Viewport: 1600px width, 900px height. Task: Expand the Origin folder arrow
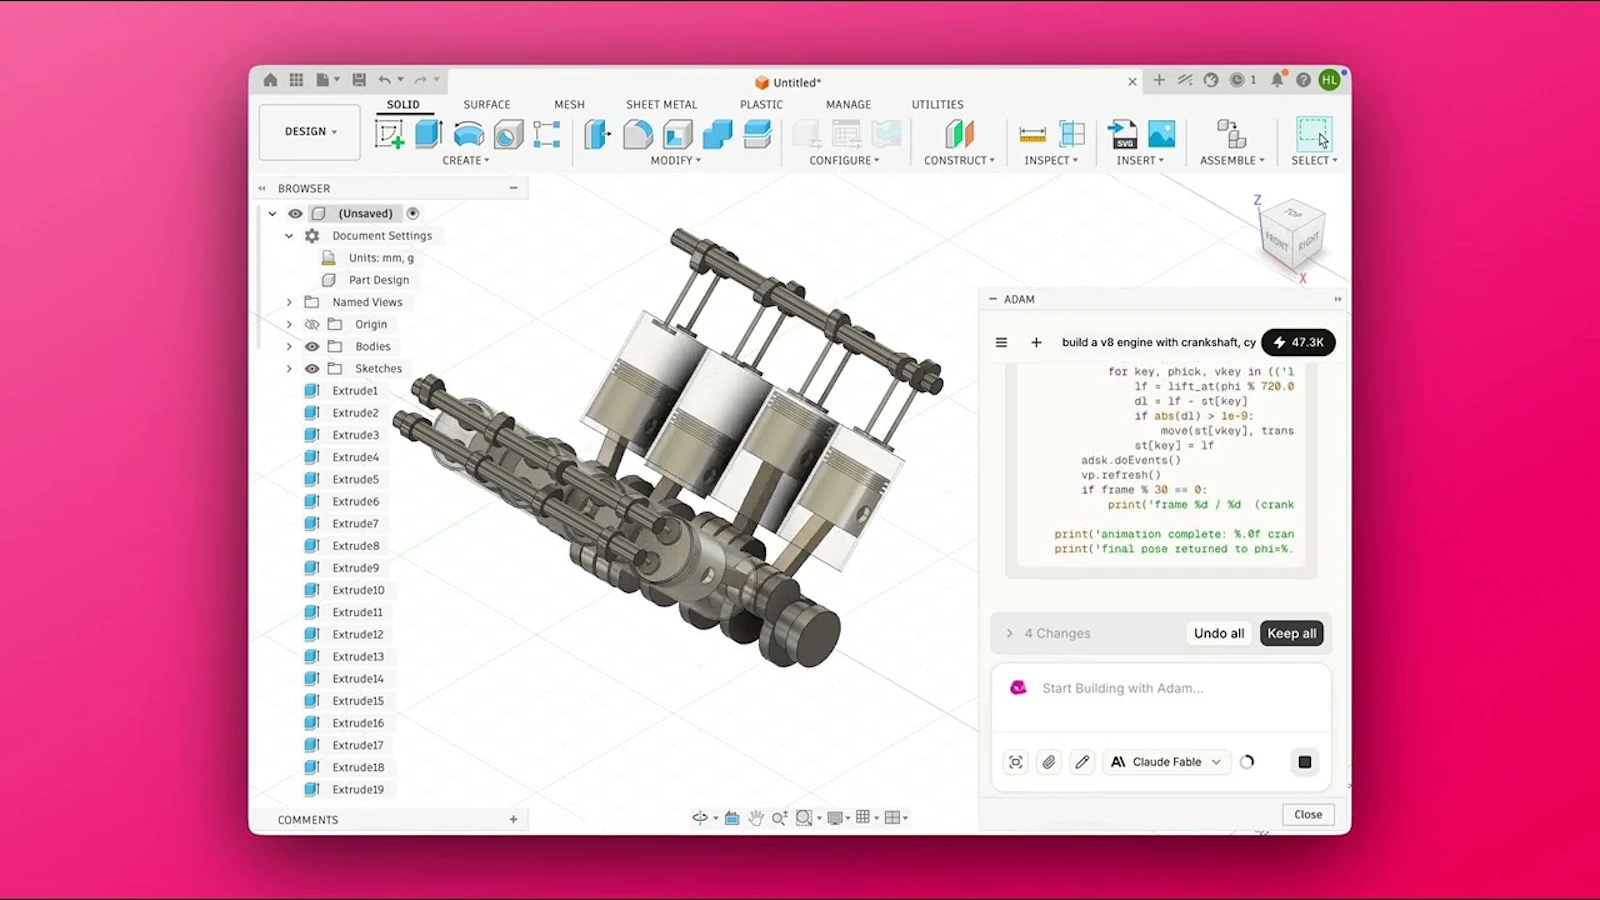point(289,324)
